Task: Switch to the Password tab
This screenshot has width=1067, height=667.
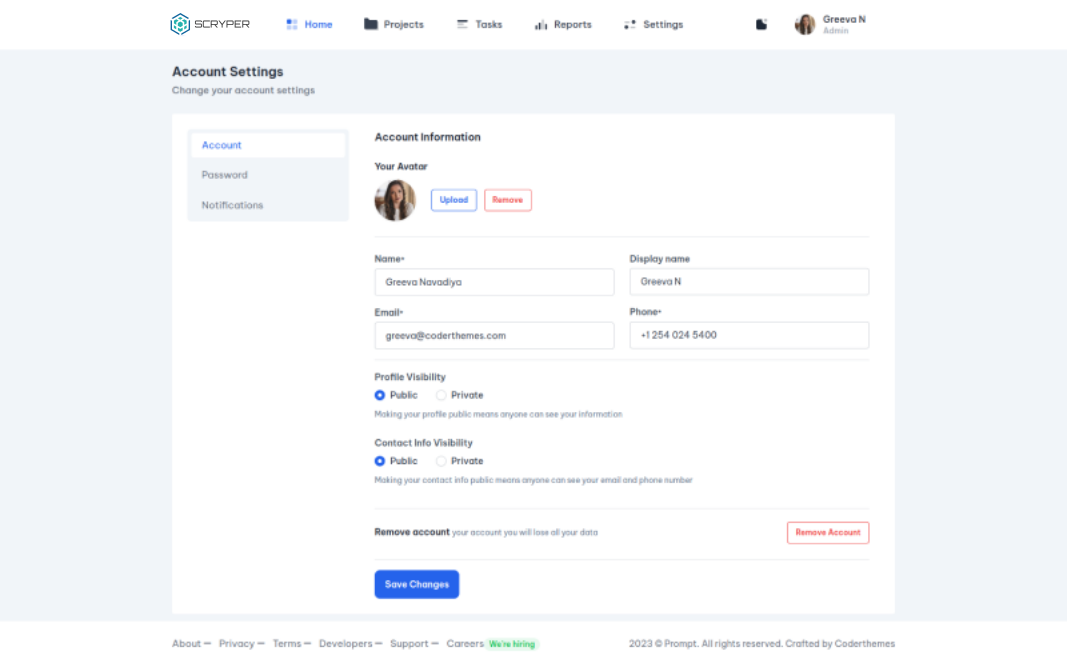Action: click(x=225, y=175)
